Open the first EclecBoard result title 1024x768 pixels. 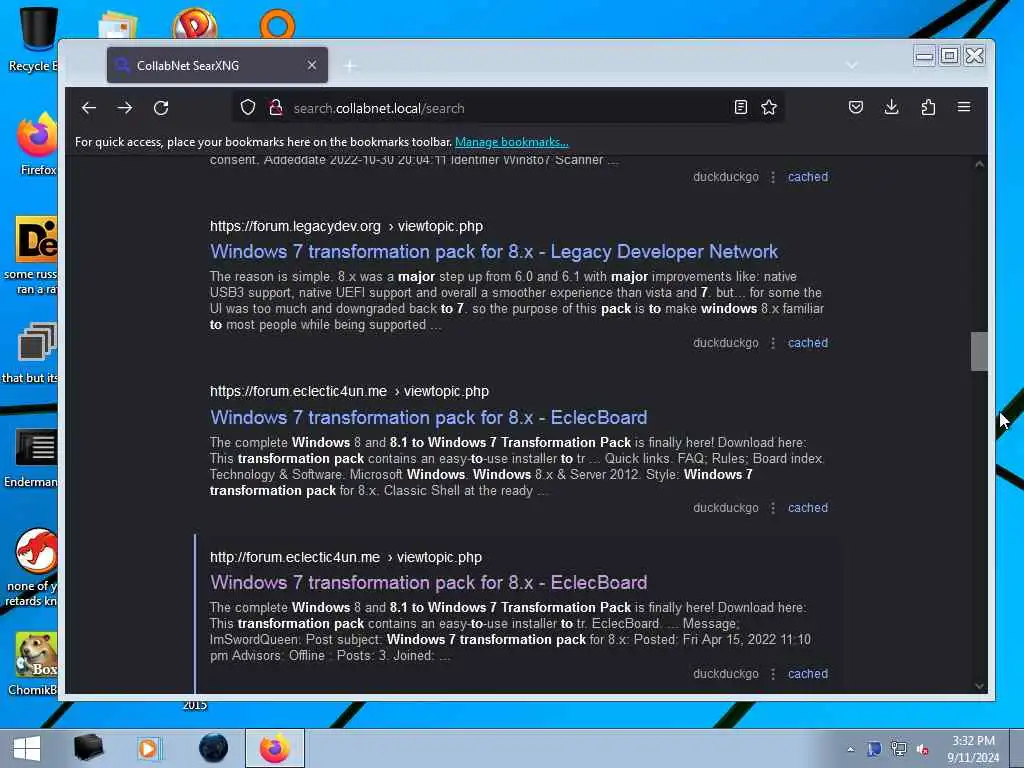click(428, 417)
